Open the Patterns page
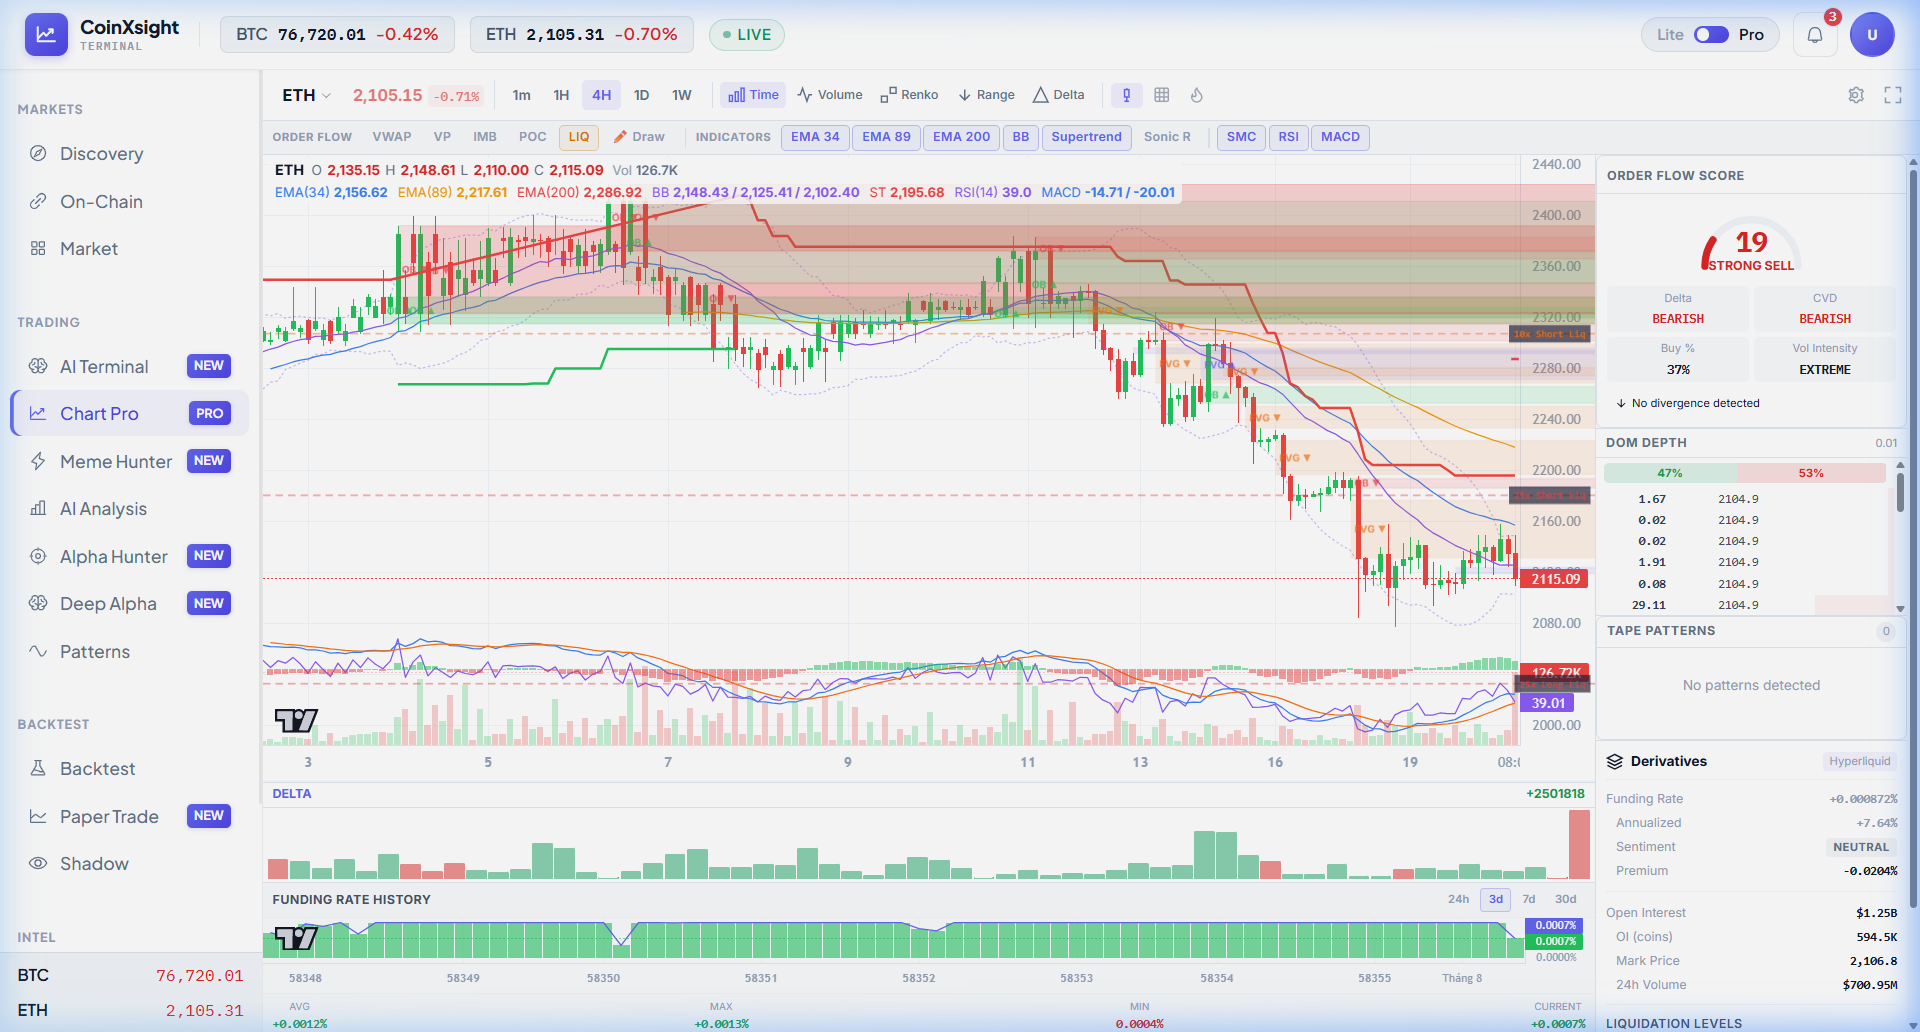Image resolution: width=1920 pixels, height=1032 pixels. point(130,652)
